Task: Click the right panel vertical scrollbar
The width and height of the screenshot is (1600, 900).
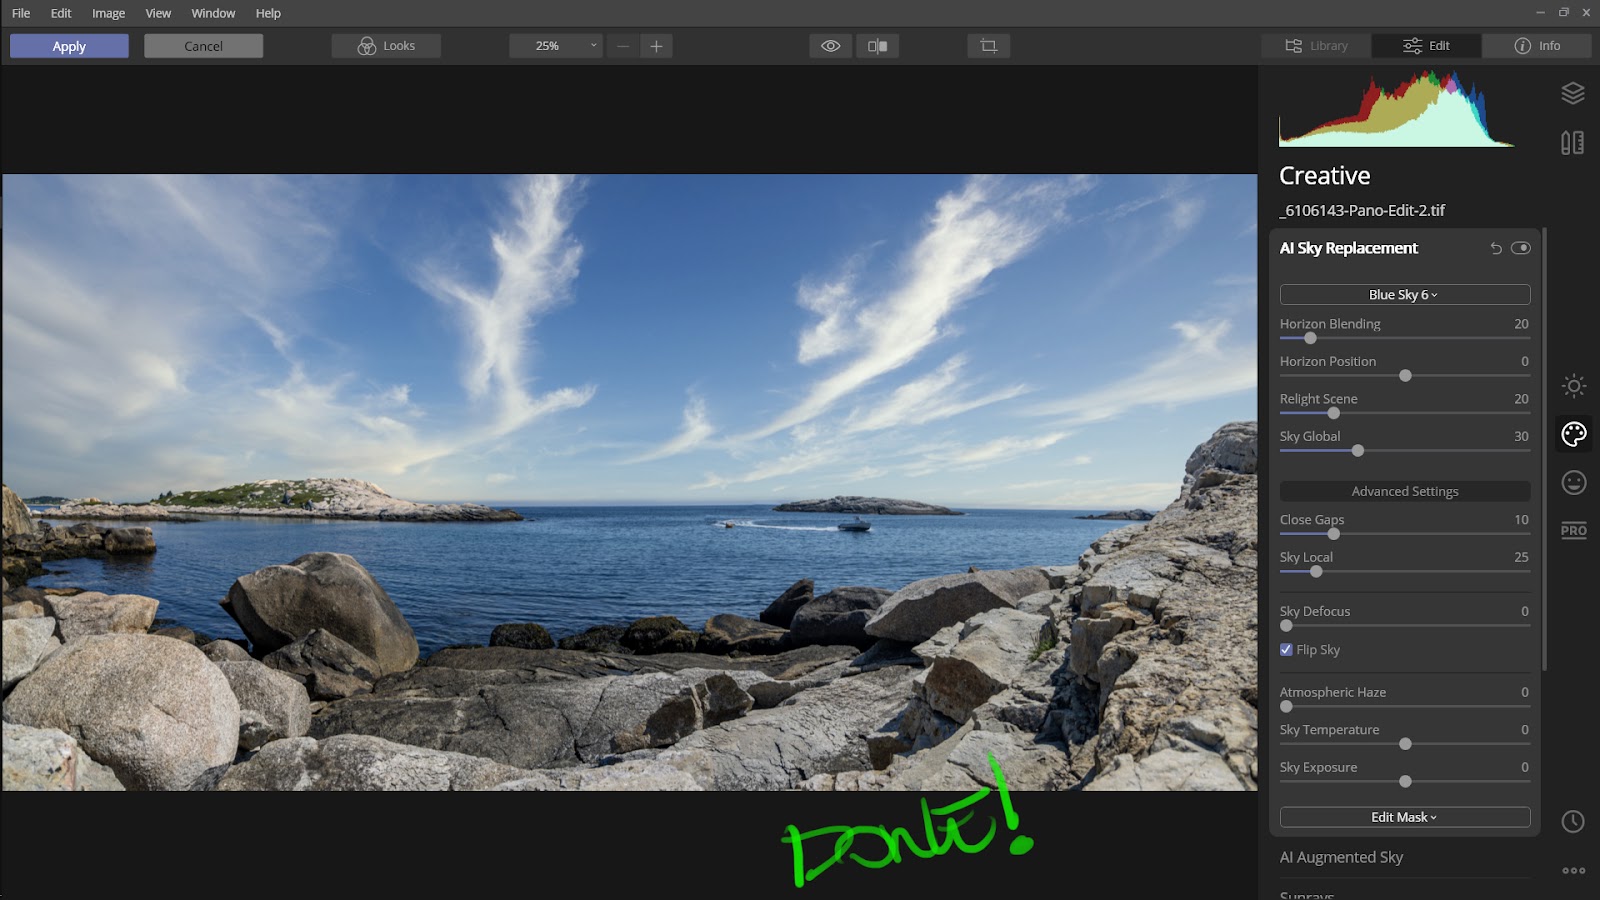Action: (1545, 450)
